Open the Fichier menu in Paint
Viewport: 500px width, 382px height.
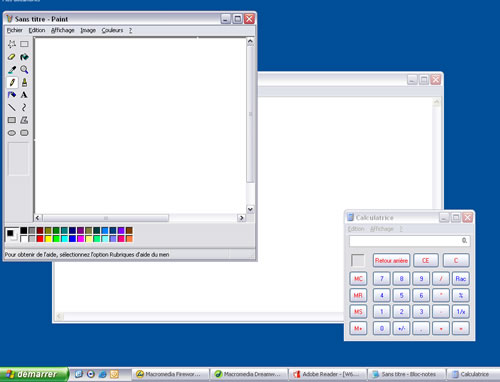tap(15, 30)
